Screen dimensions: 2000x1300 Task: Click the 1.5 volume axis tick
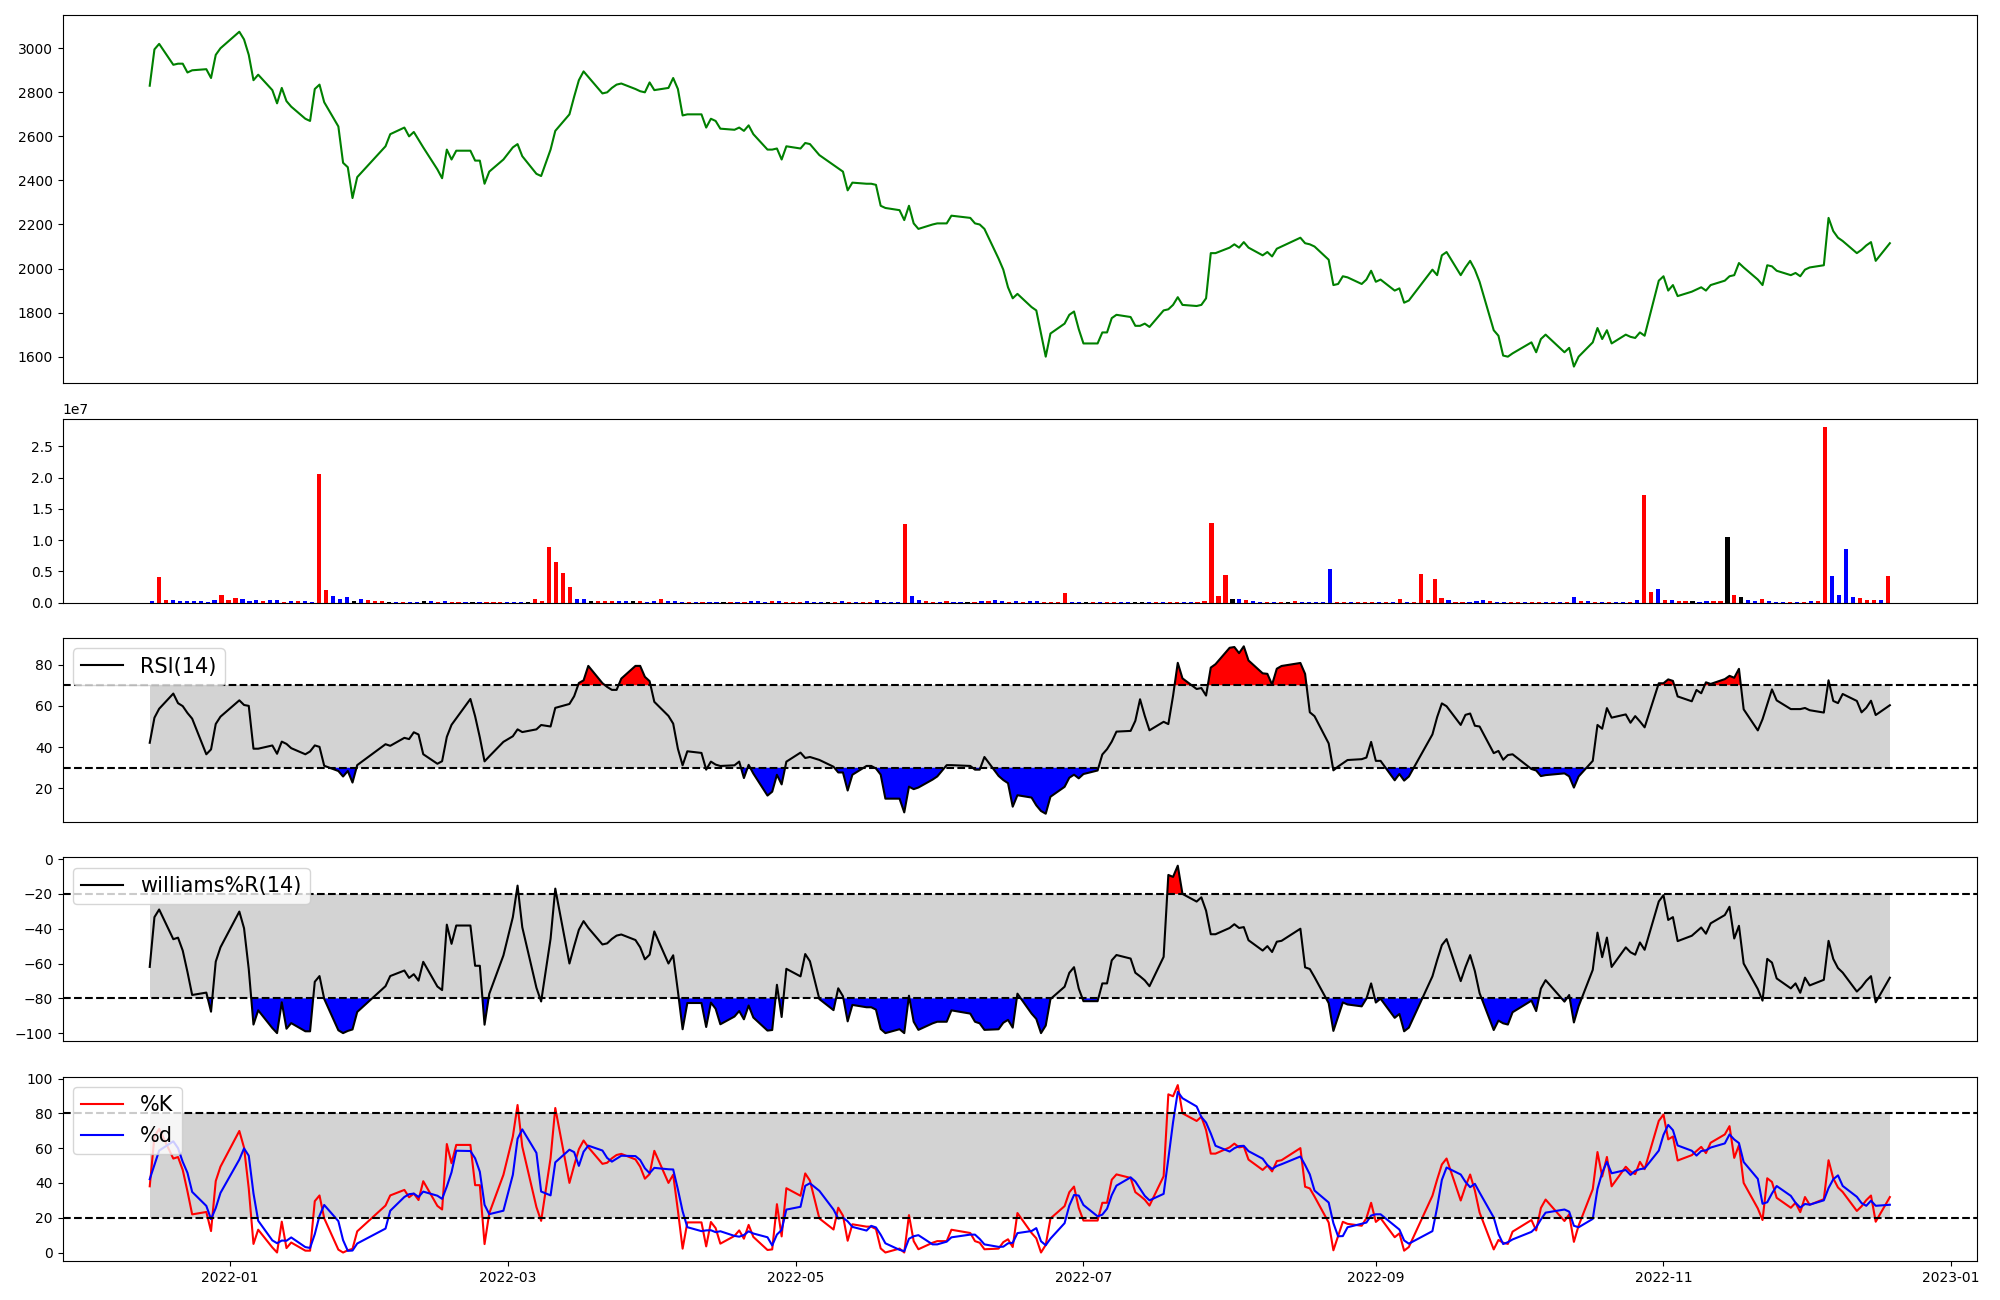pyautogui.click(x=41, y=509)
